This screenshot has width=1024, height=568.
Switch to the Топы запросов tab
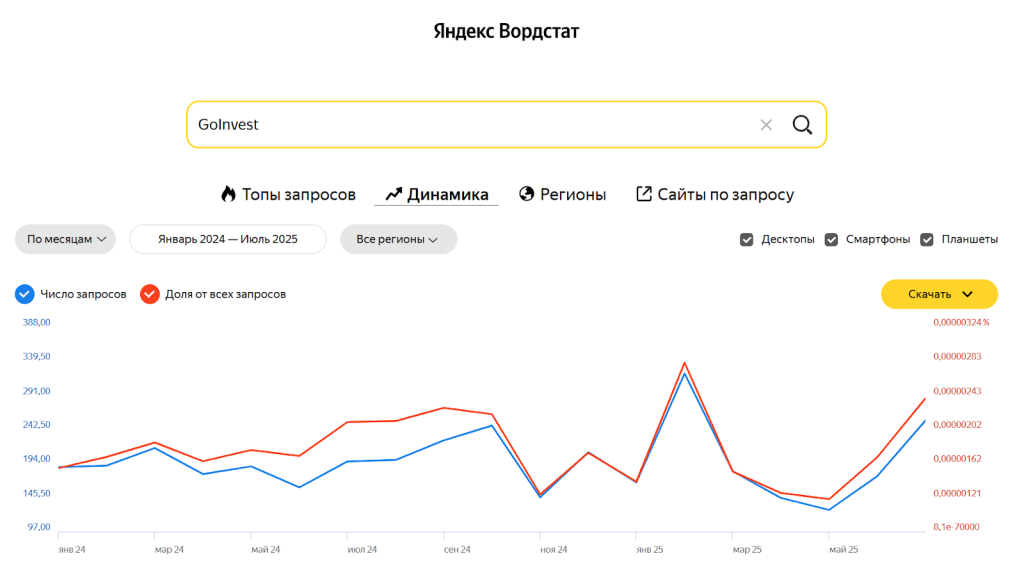click(x=298, y=194)
